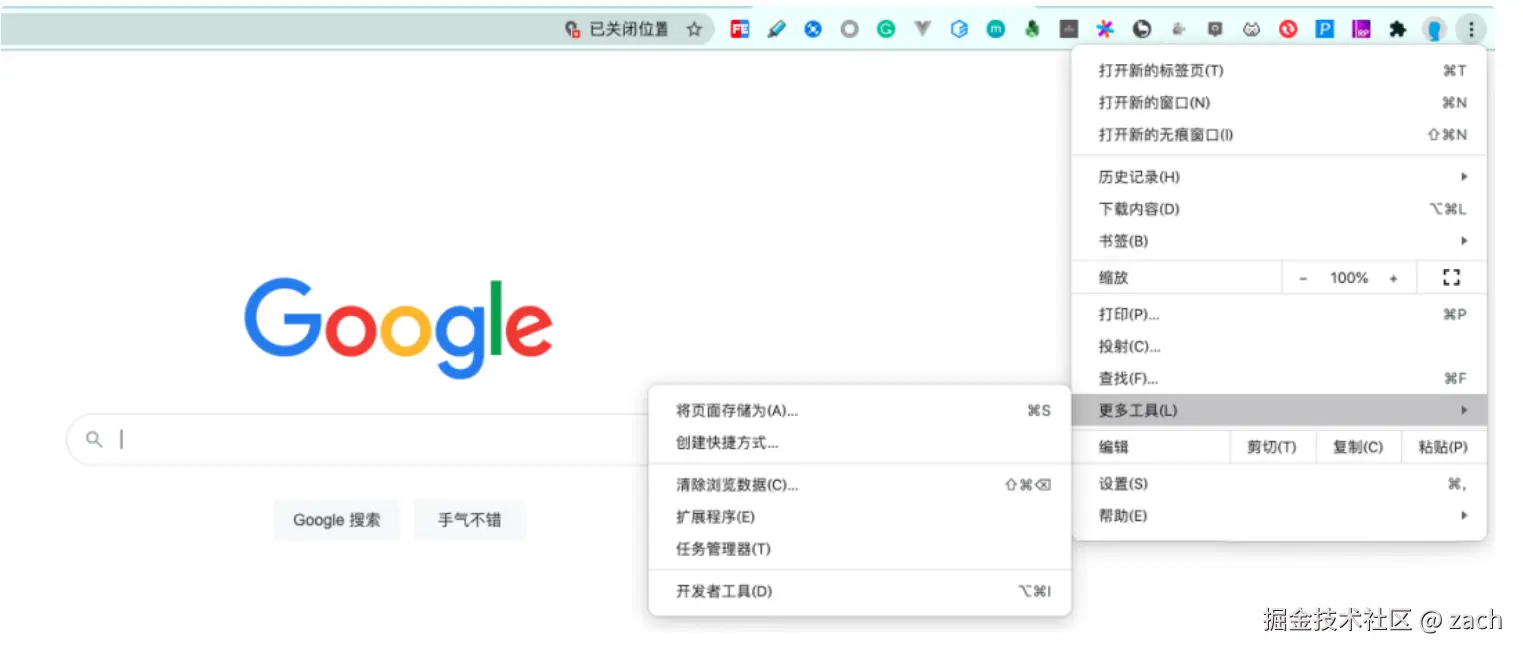Open 扩展程序(E) from submenu
The width and height of the screenshot is (1523, 653).
(x=860, y=517)
